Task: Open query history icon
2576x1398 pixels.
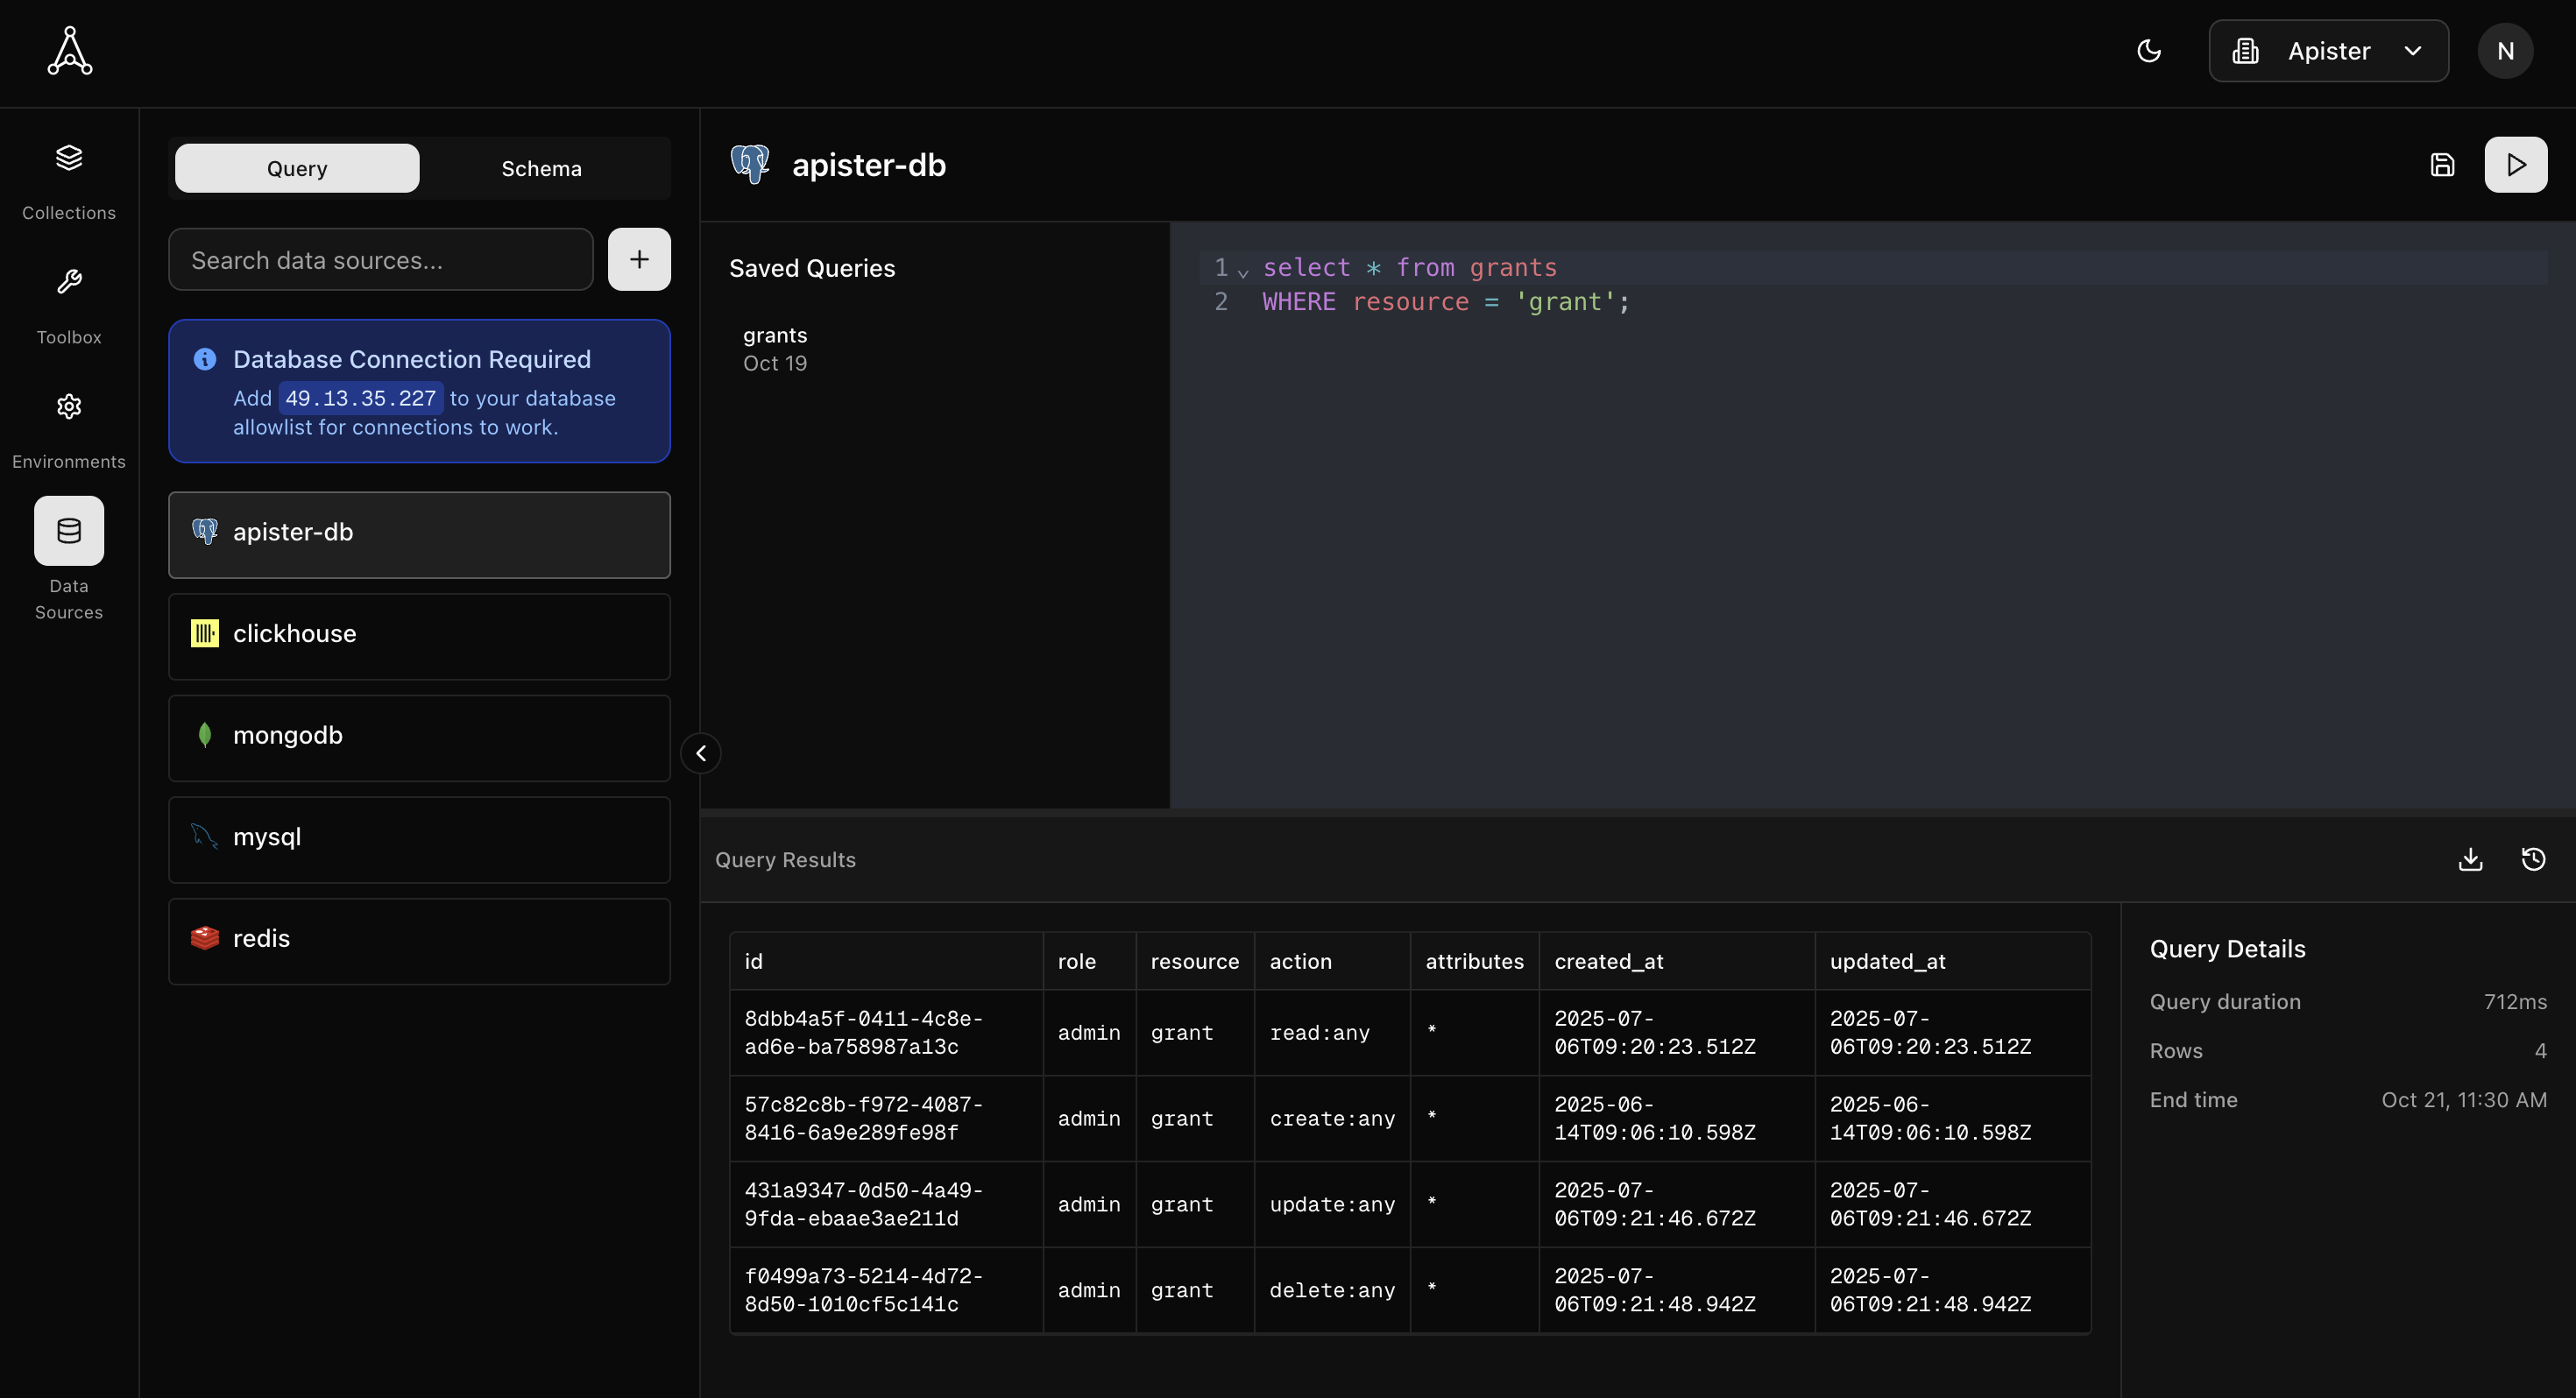Action: (x=2533, y=859)
